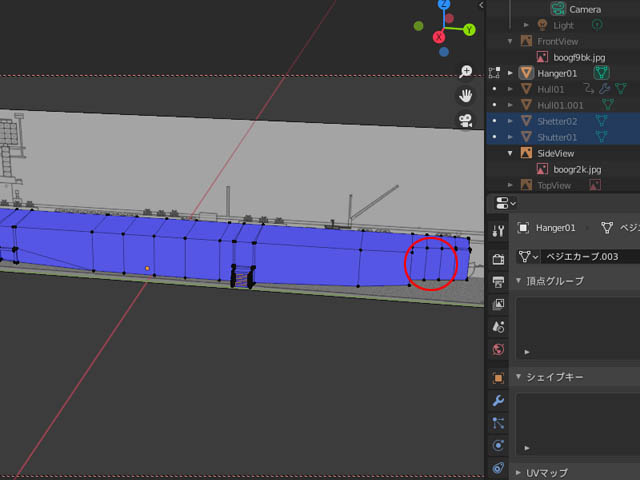Select Shetter02 in the outliner
Image resolution: width=640 pixels, height=480 pixels.
(557, 121)
